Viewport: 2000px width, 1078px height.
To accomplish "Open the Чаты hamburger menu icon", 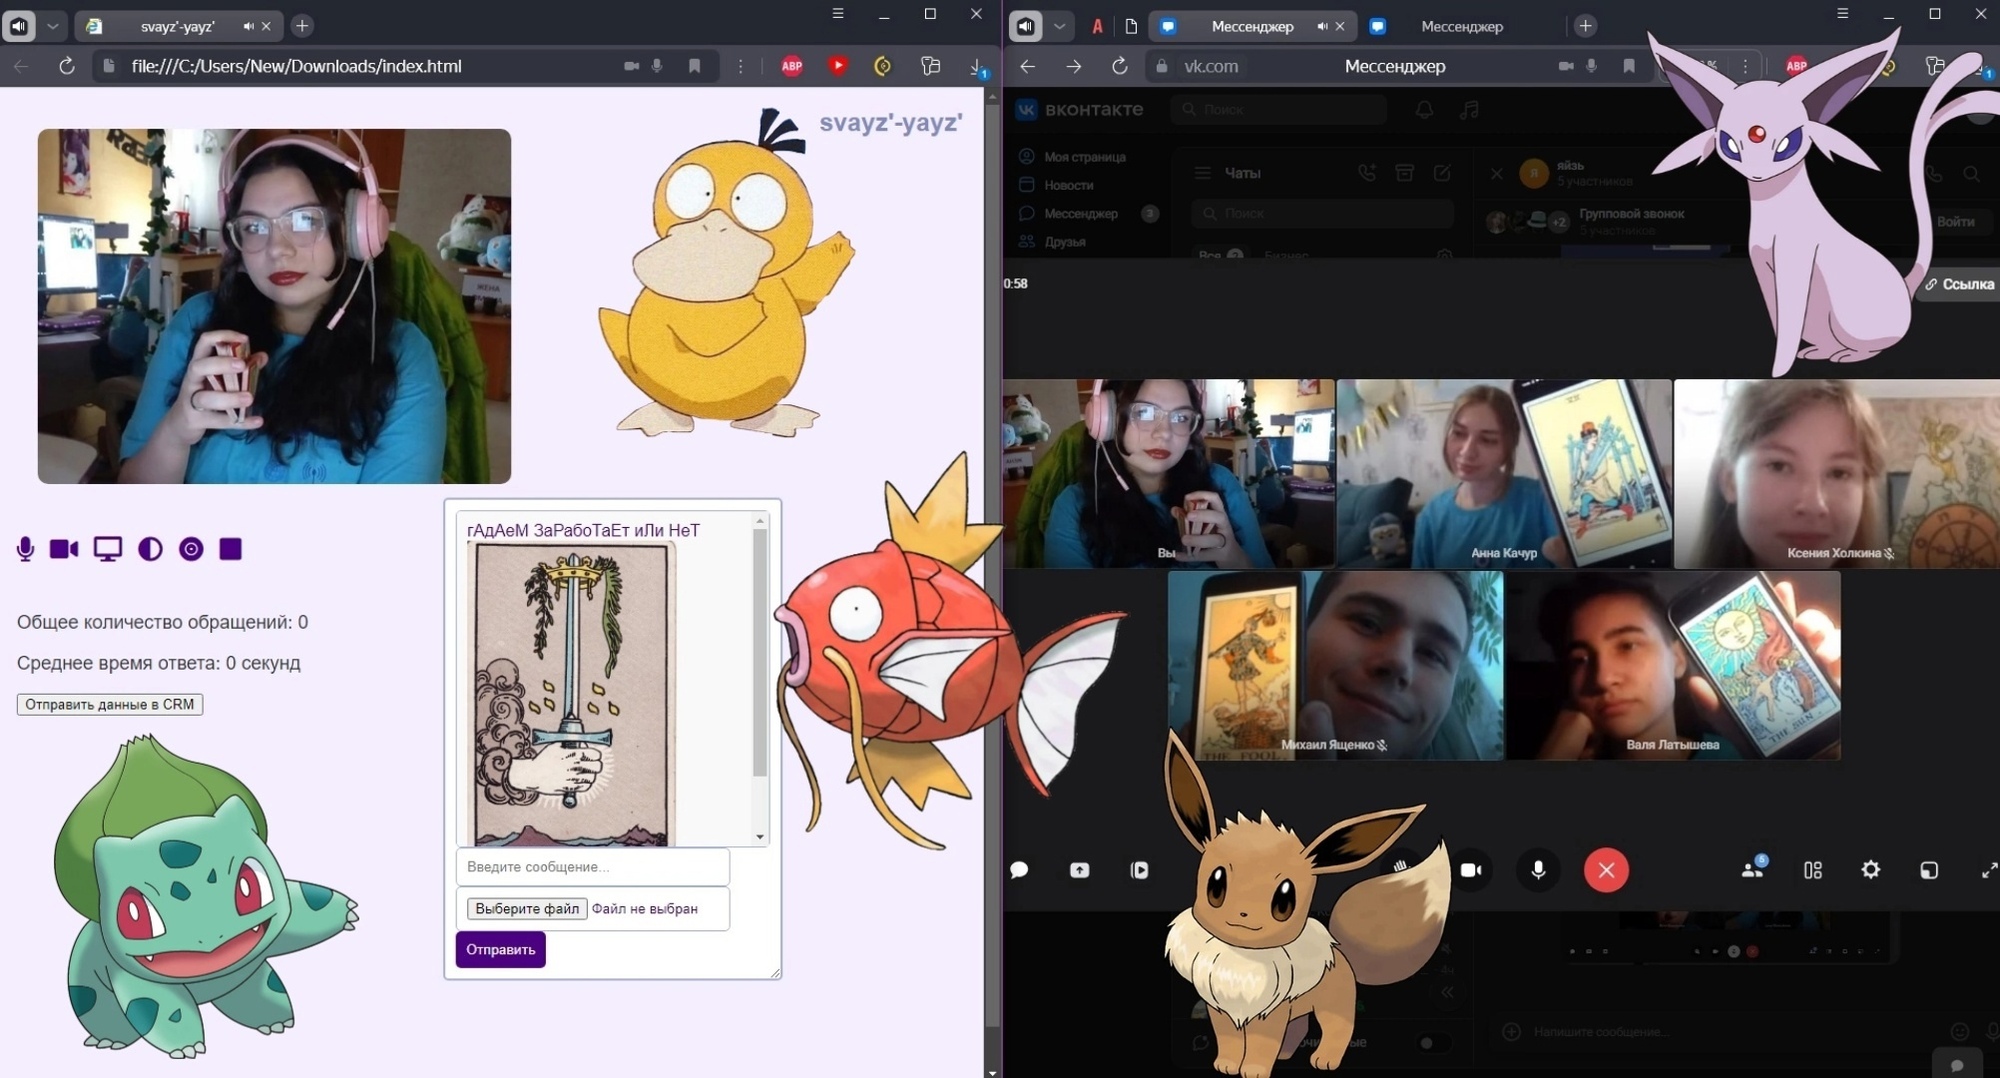I will (1203, 173).
